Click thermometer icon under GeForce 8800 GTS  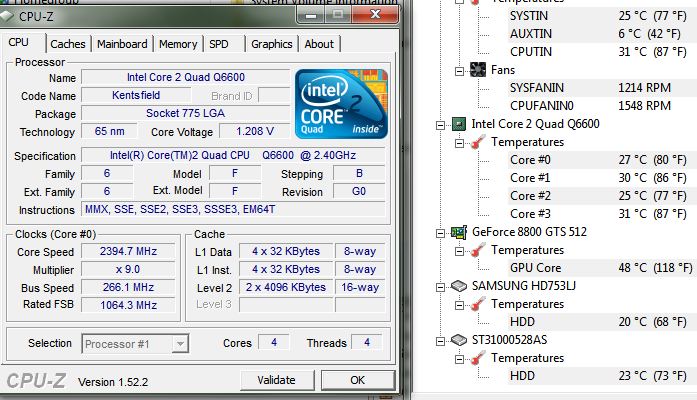478,250
